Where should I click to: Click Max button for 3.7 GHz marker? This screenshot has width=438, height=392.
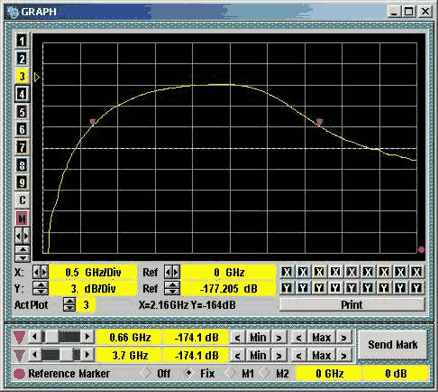321,355
